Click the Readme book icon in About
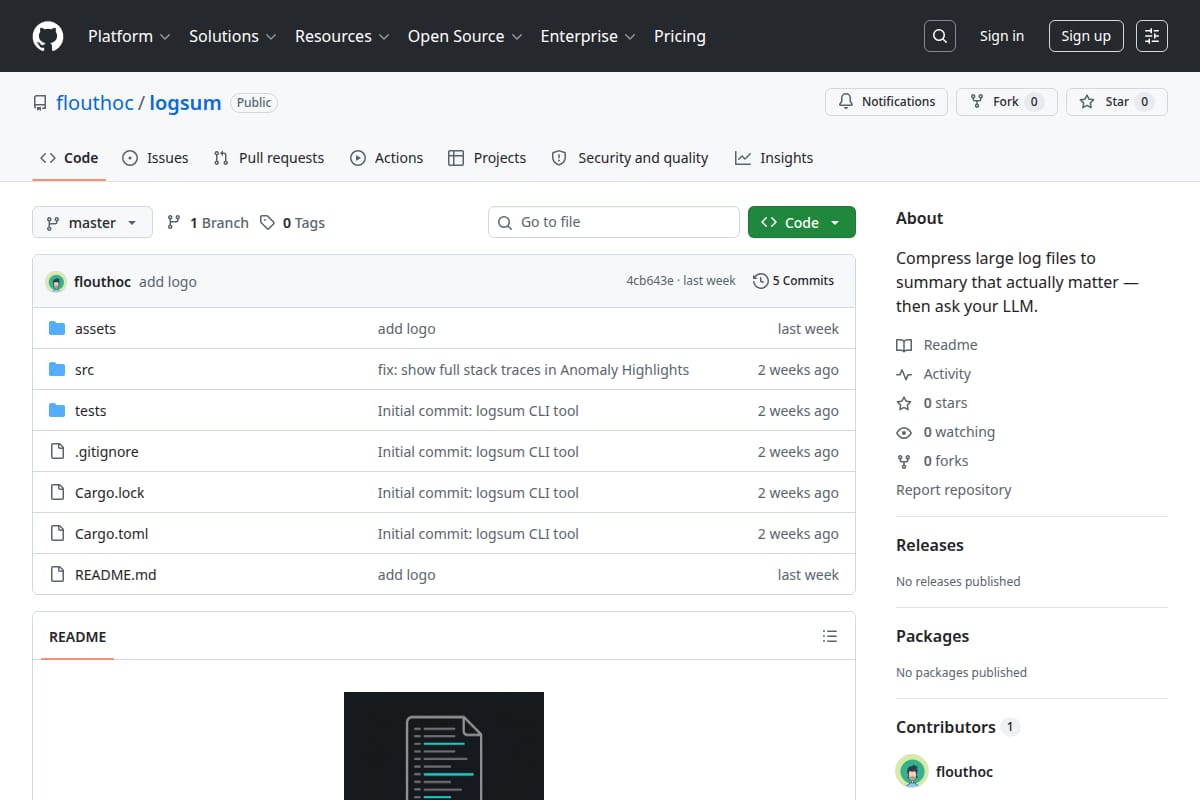1200x800 pixels. (x=904, y=345)
